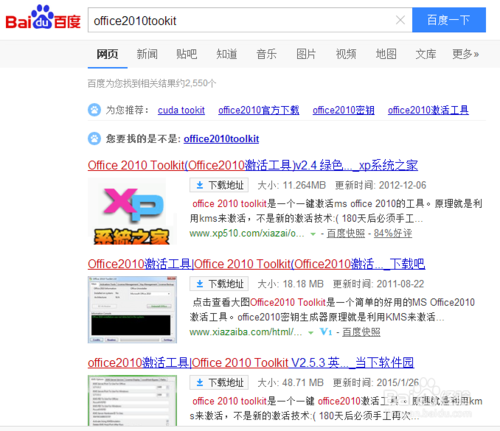The height and width of the screenshot is (431, 500).
Task: Open 百度快照 for the xp510 result
Action: click(x=346, y=233)
